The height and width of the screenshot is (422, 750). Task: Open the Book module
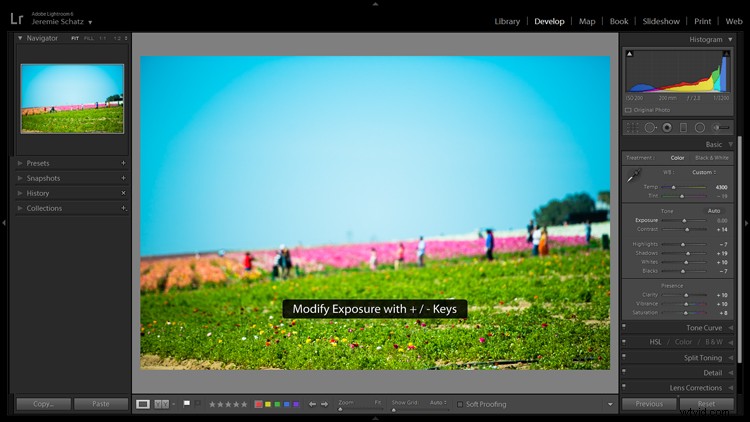click(x=619, y=21)
